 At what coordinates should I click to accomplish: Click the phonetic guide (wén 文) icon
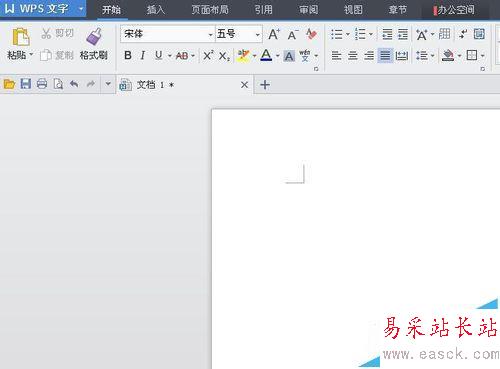click(x=305, y=55)
